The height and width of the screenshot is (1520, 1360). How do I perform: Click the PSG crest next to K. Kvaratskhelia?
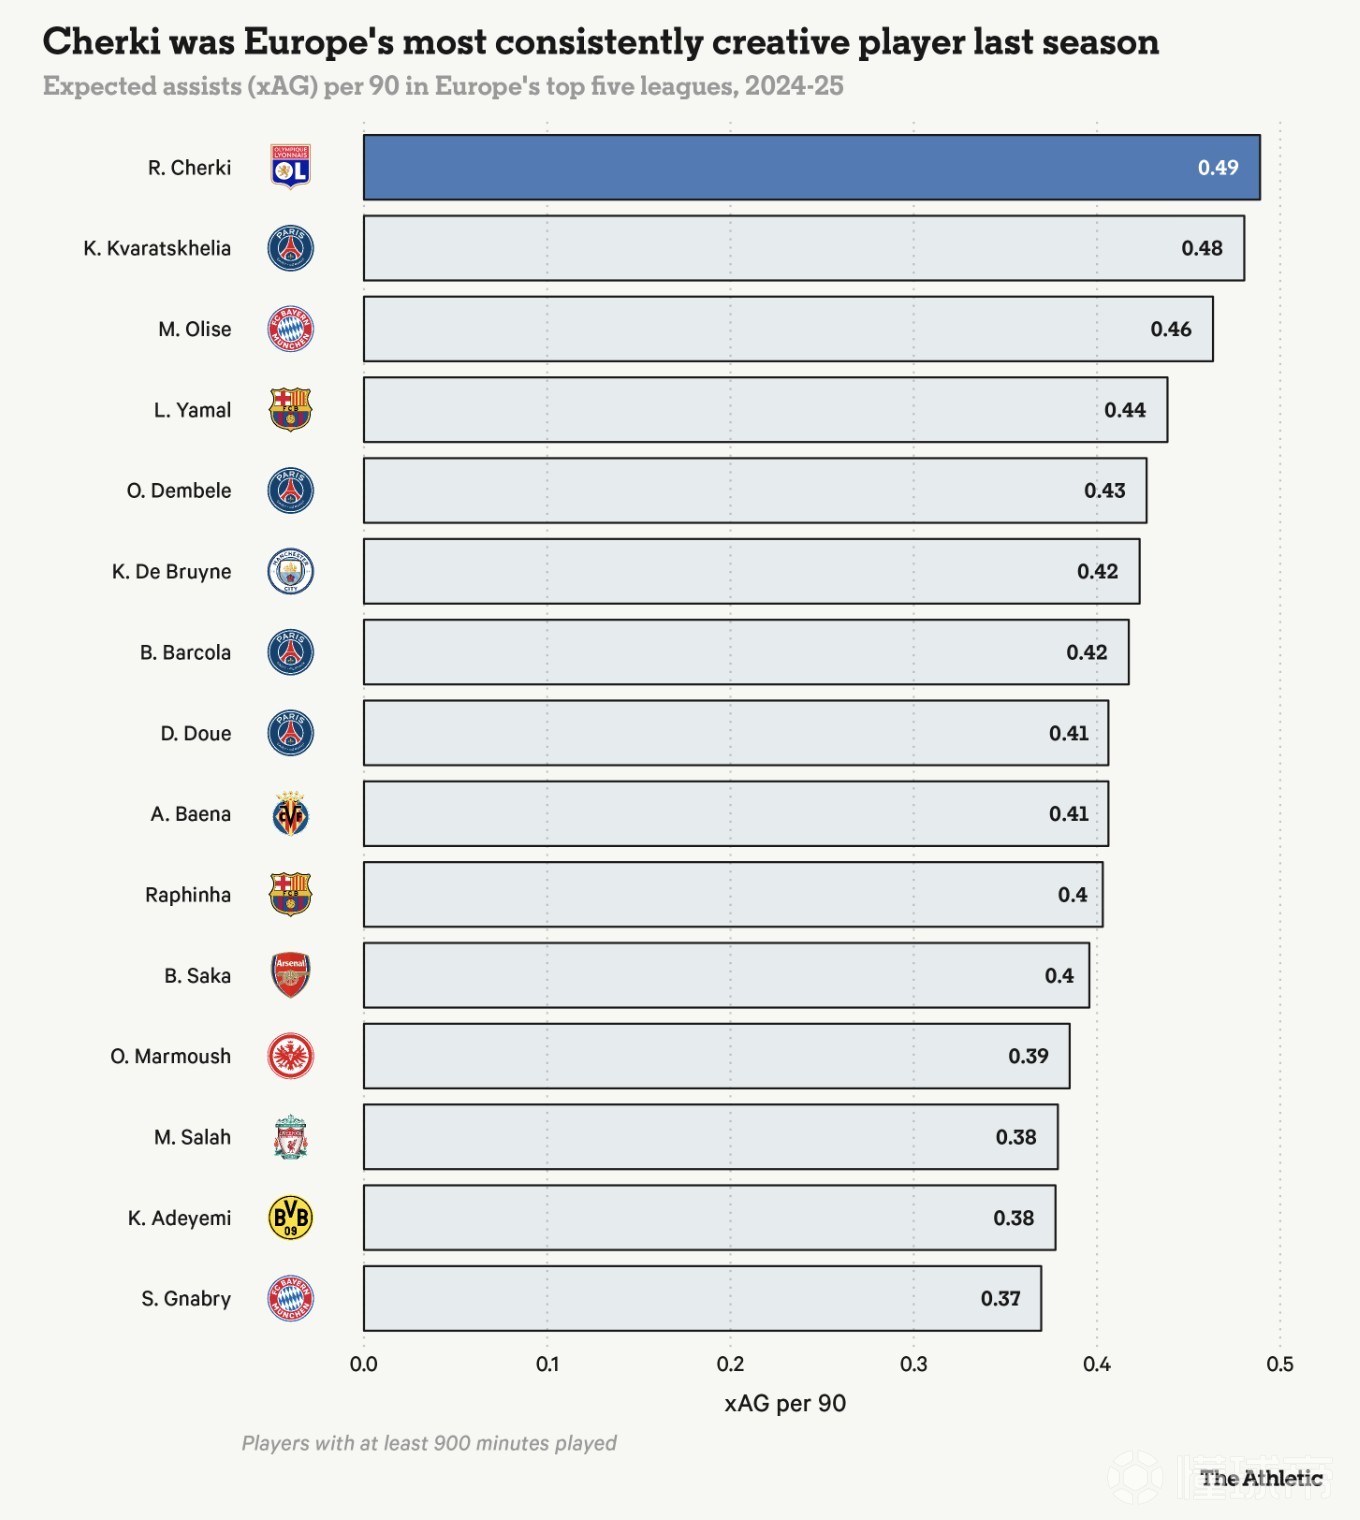tap(291, 248)
